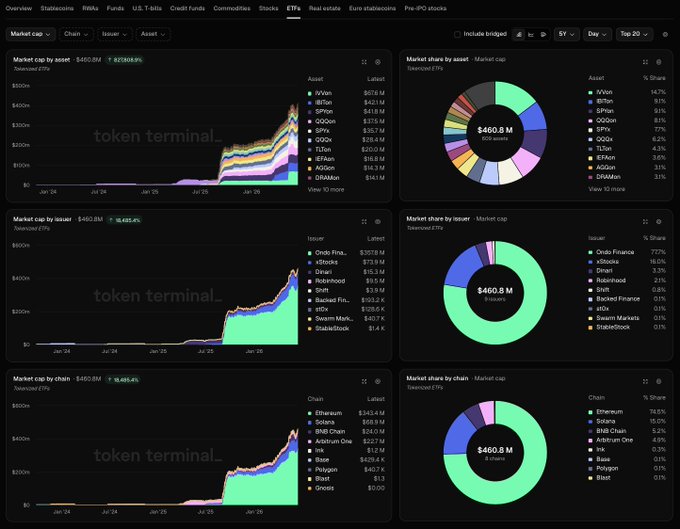The image size is (680, 529).
Task: Switch to the line chart view icon
Action: [531, 34]
